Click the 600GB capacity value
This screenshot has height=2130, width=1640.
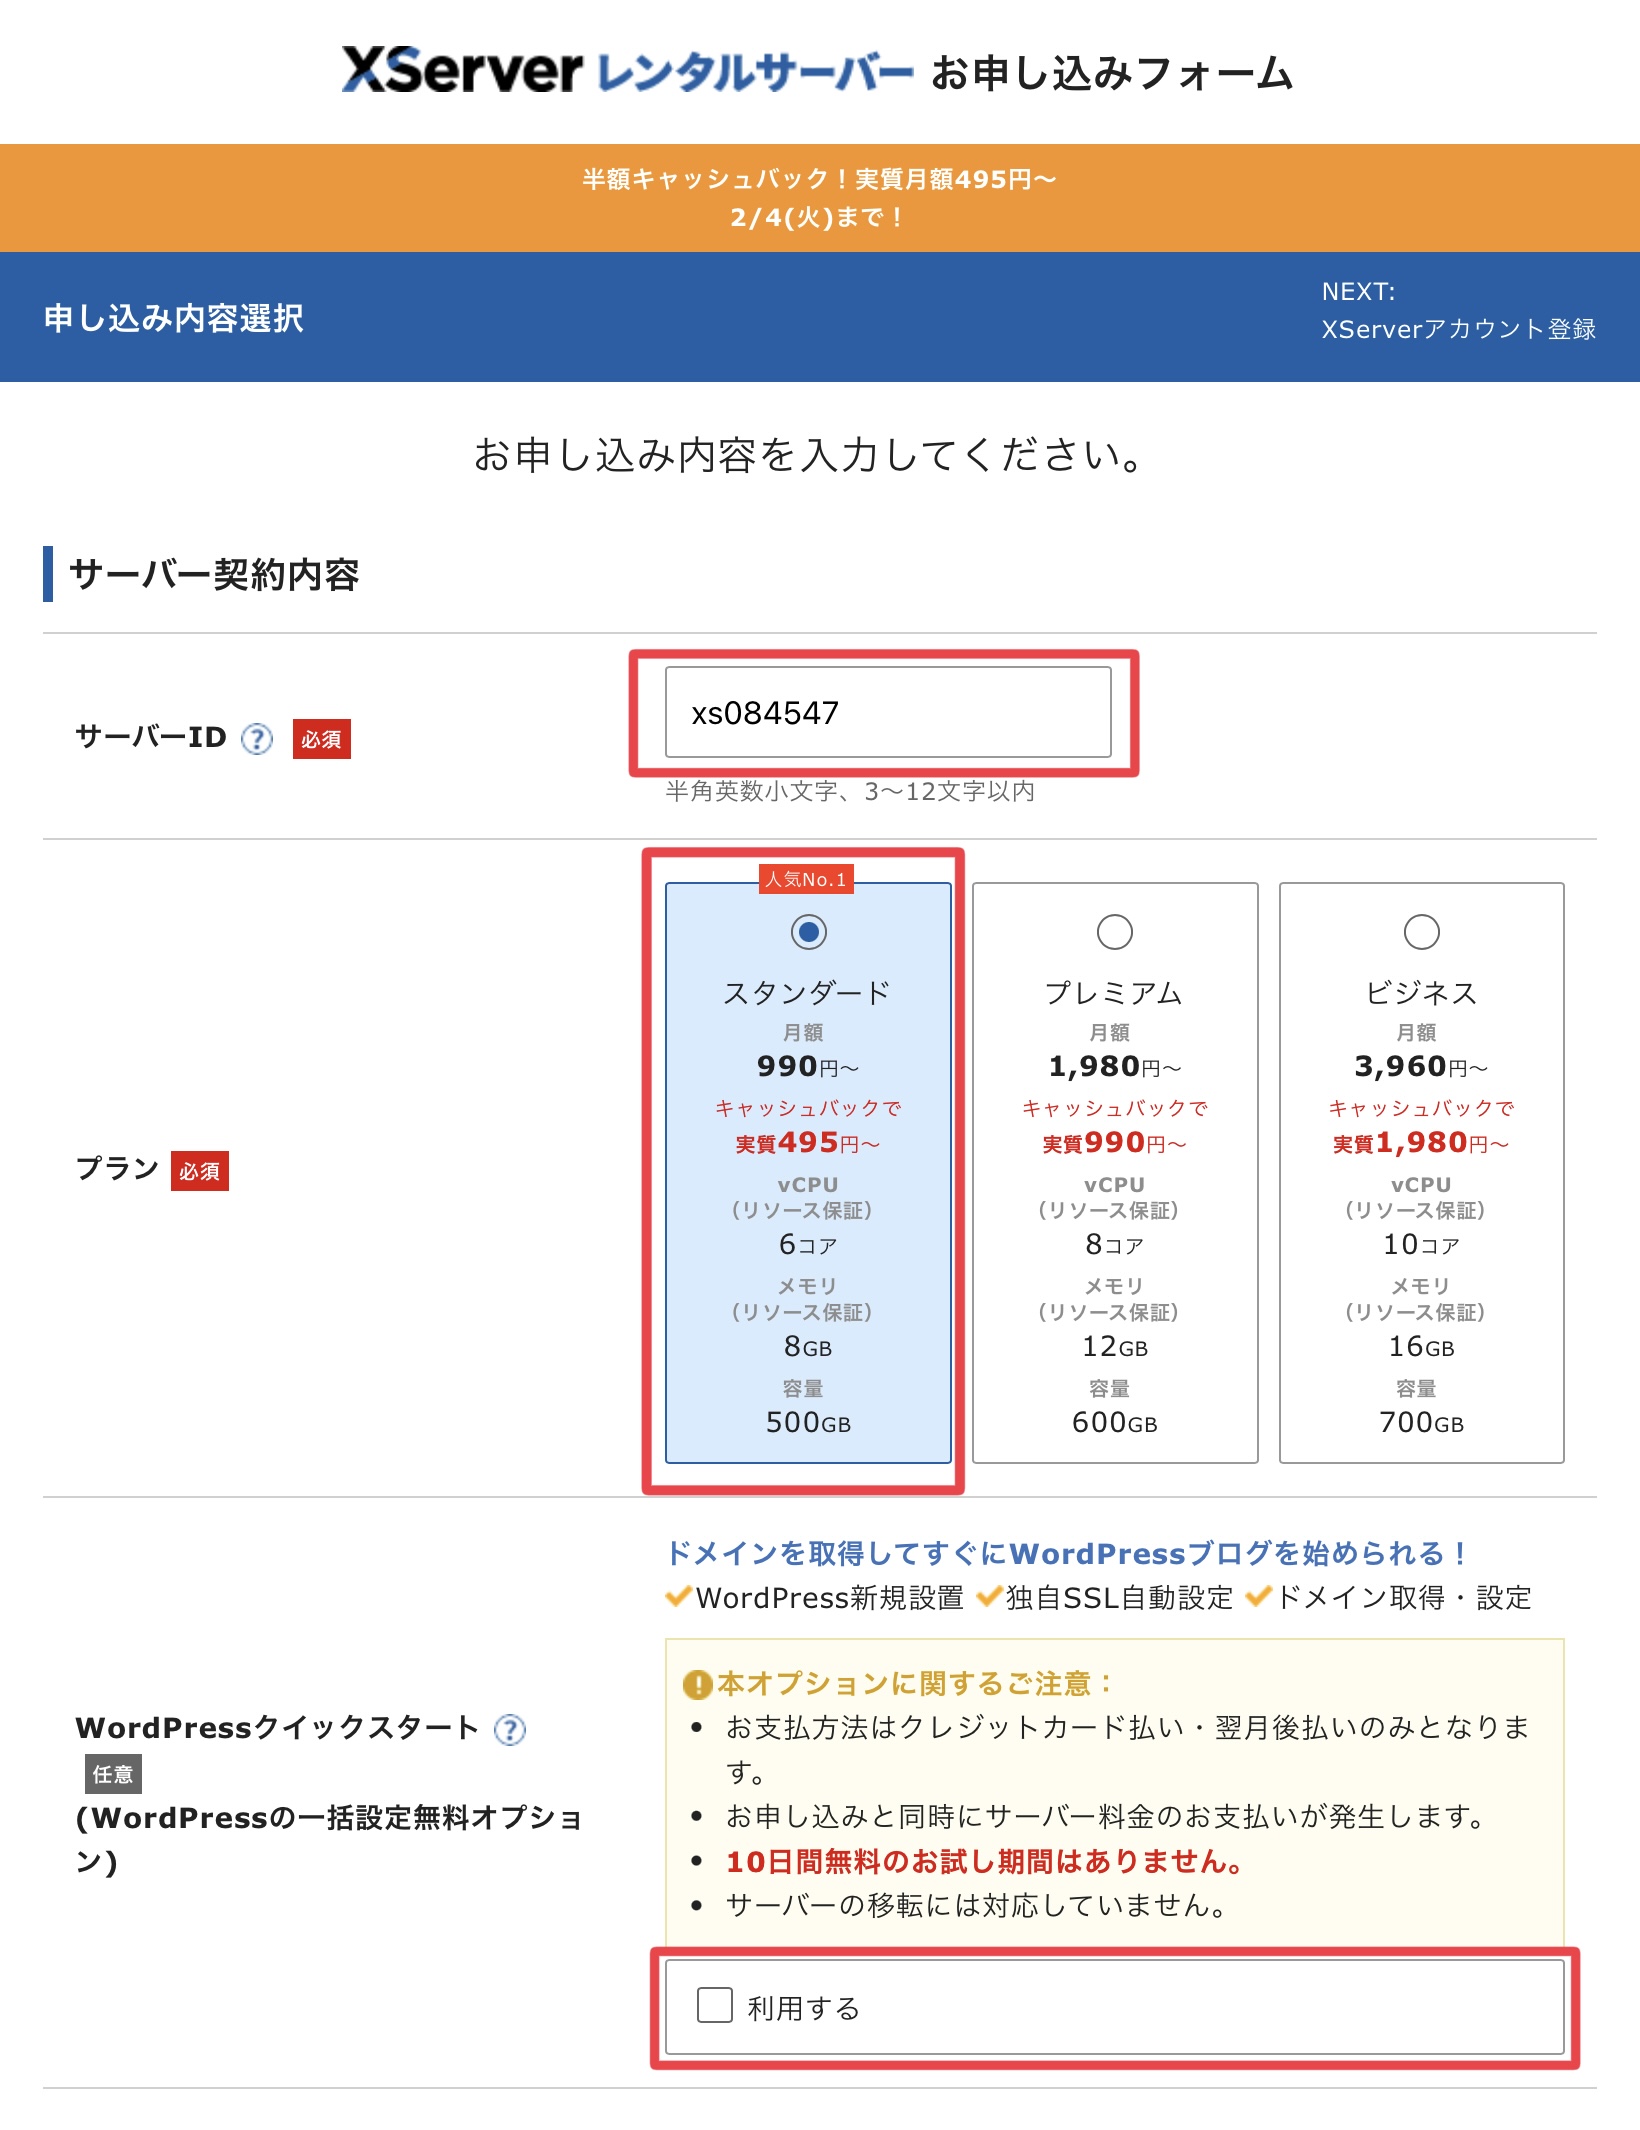[1114, 1422]
